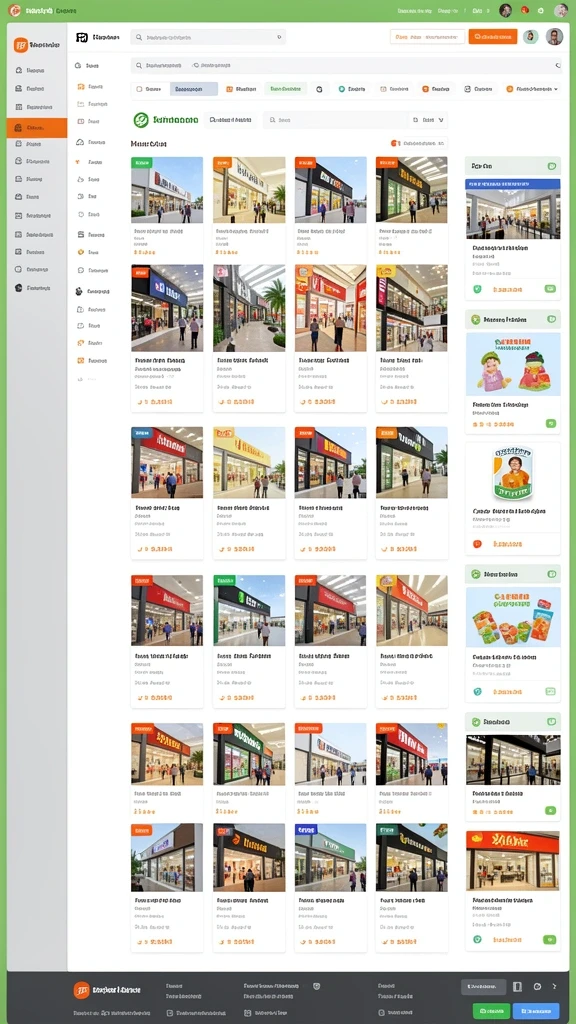The width and height of the screenshot is (576, 1024).
Task: Focus the main search field in the header
Action: pos(208,38)
